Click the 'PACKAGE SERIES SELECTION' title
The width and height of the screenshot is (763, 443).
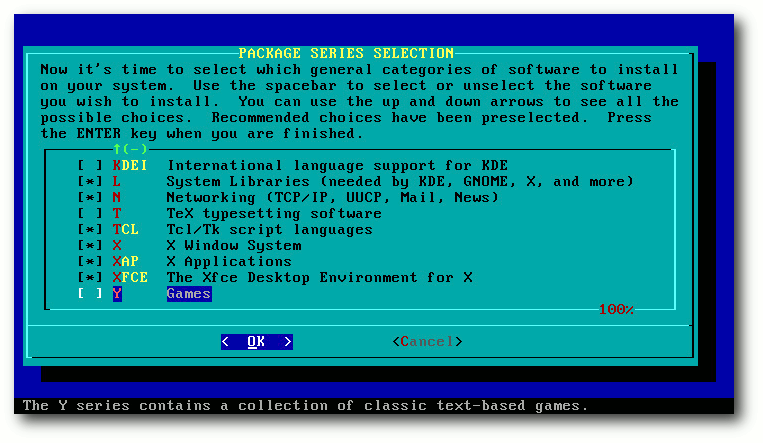point(346,53)
